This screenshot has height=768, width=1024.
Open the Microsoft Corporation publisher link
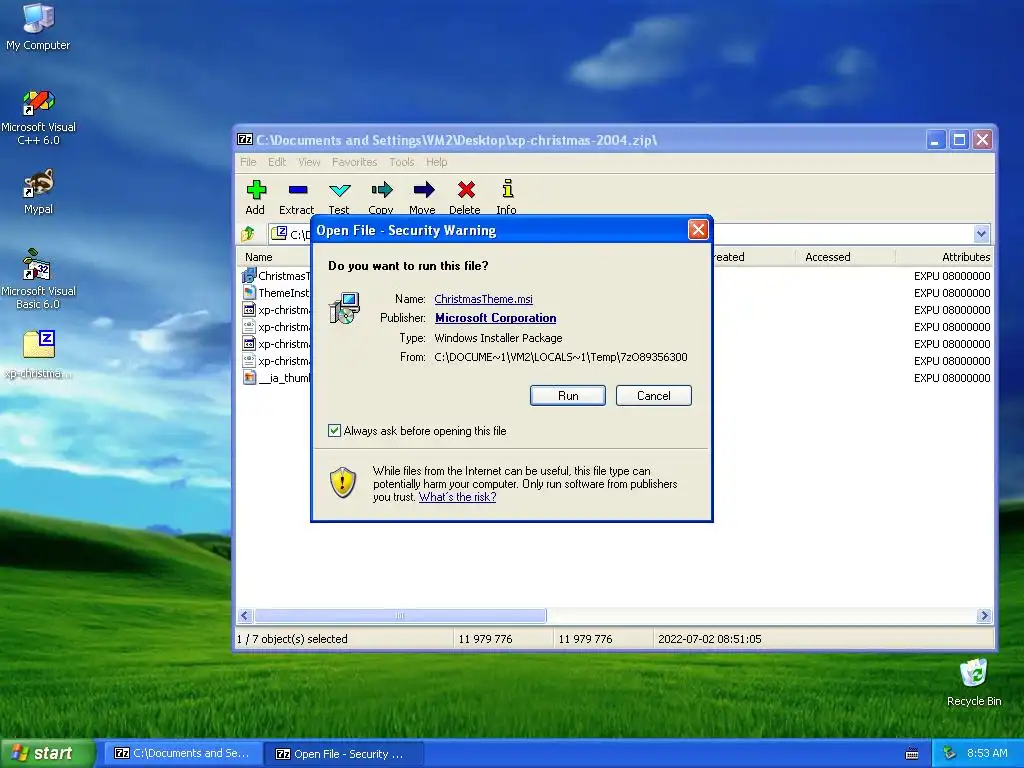point(496,318)
